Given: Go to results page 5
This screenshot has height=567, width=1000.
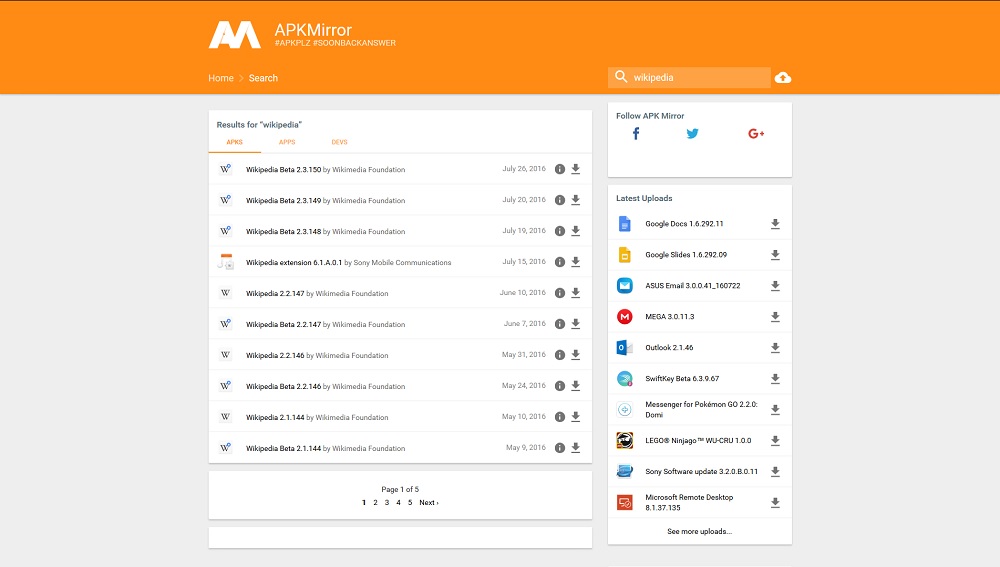Looking at the screenshot, I should [409, 503].
